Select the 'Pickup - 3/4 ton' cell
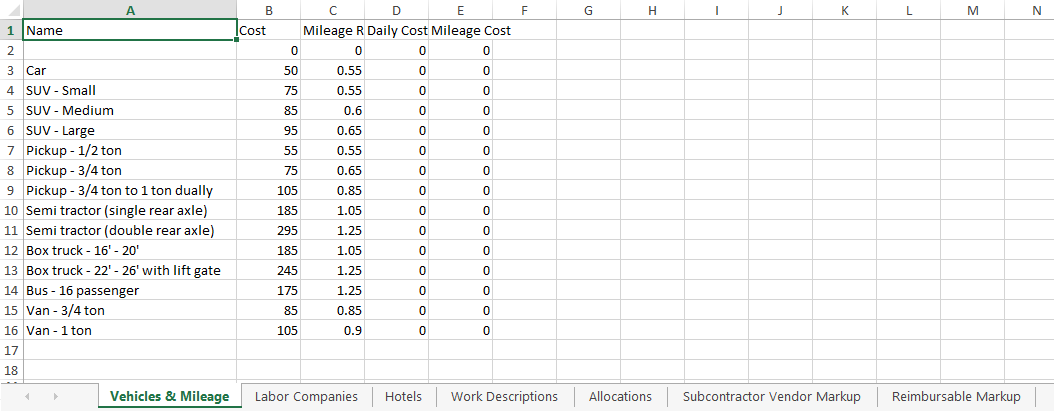 click(130, 170)
